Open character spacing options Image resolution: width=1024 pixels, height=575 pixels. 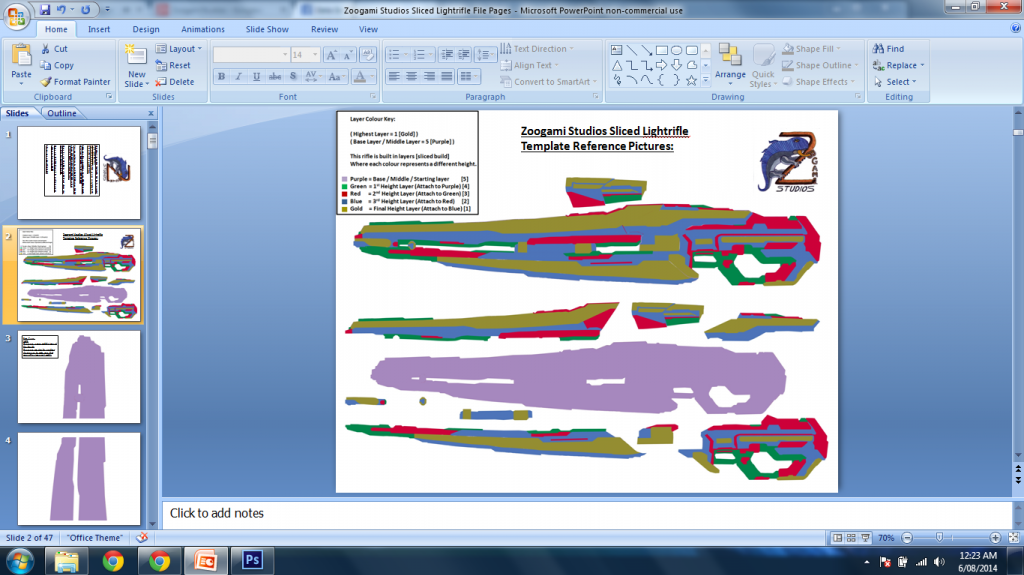[x=312, y=76]
